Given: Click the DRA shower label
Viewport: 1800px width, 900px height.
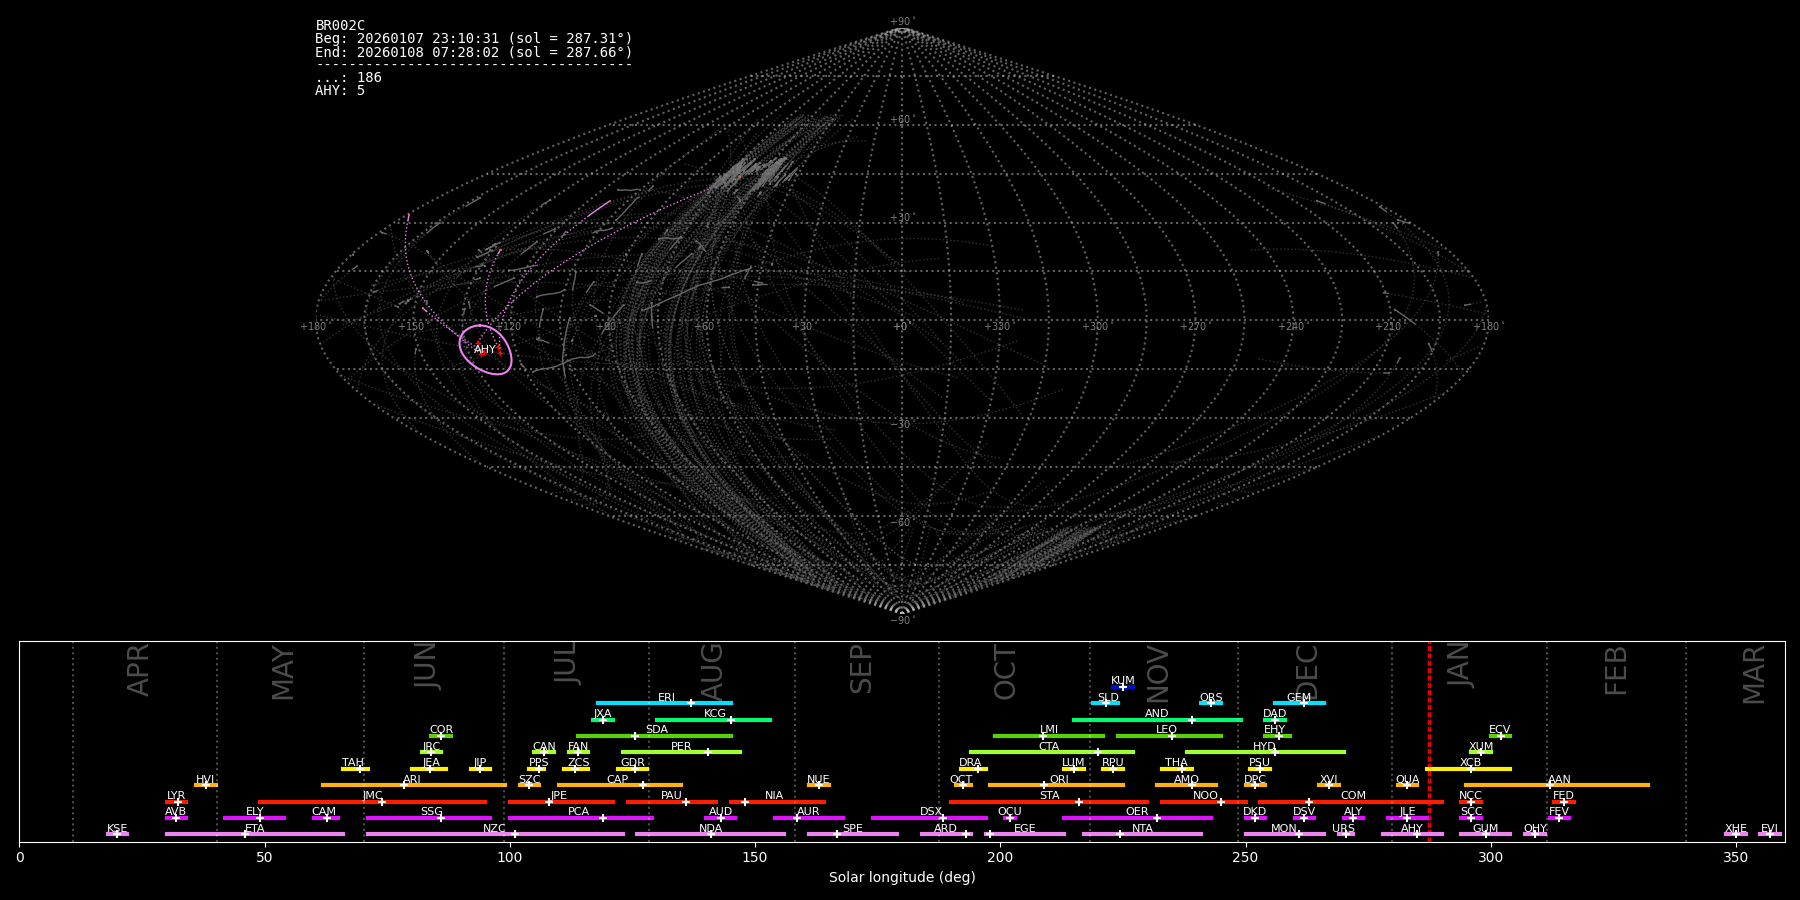Looking at the screenshot, I should pyautogui.click(x=970, y=763).
